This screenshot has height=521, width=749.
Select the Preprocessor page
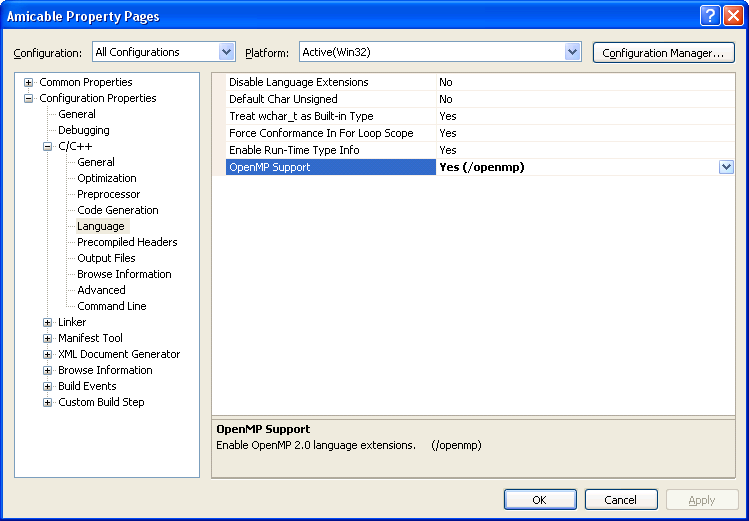[x=108, y=194]
